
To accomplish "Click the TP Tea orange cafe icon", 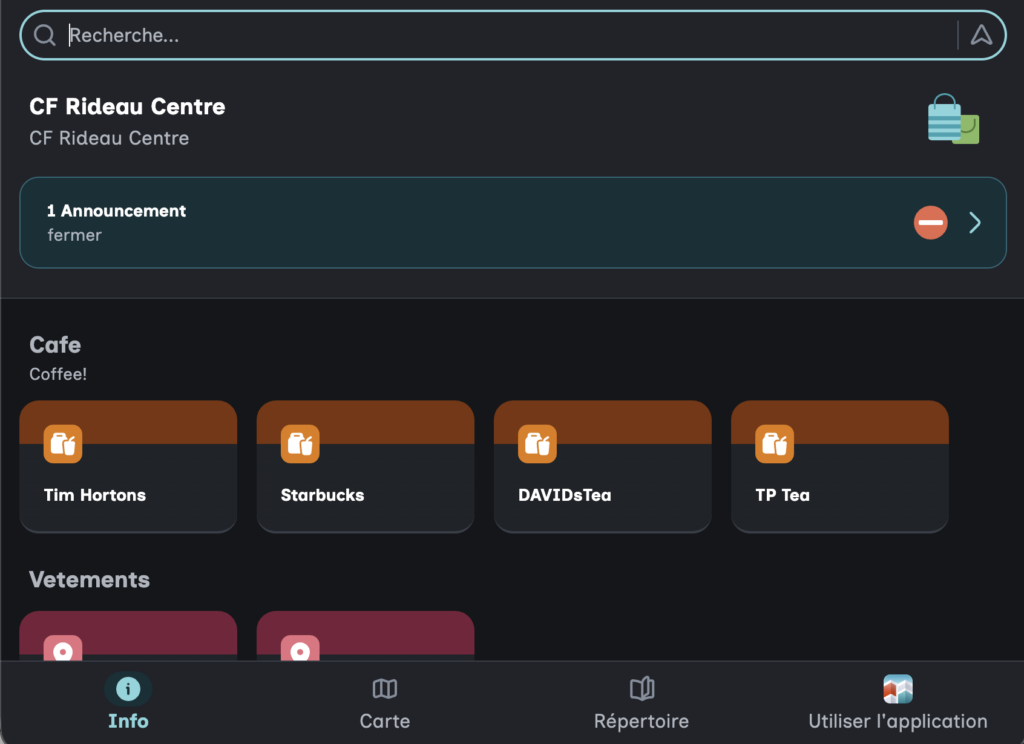I will point(774,444).
